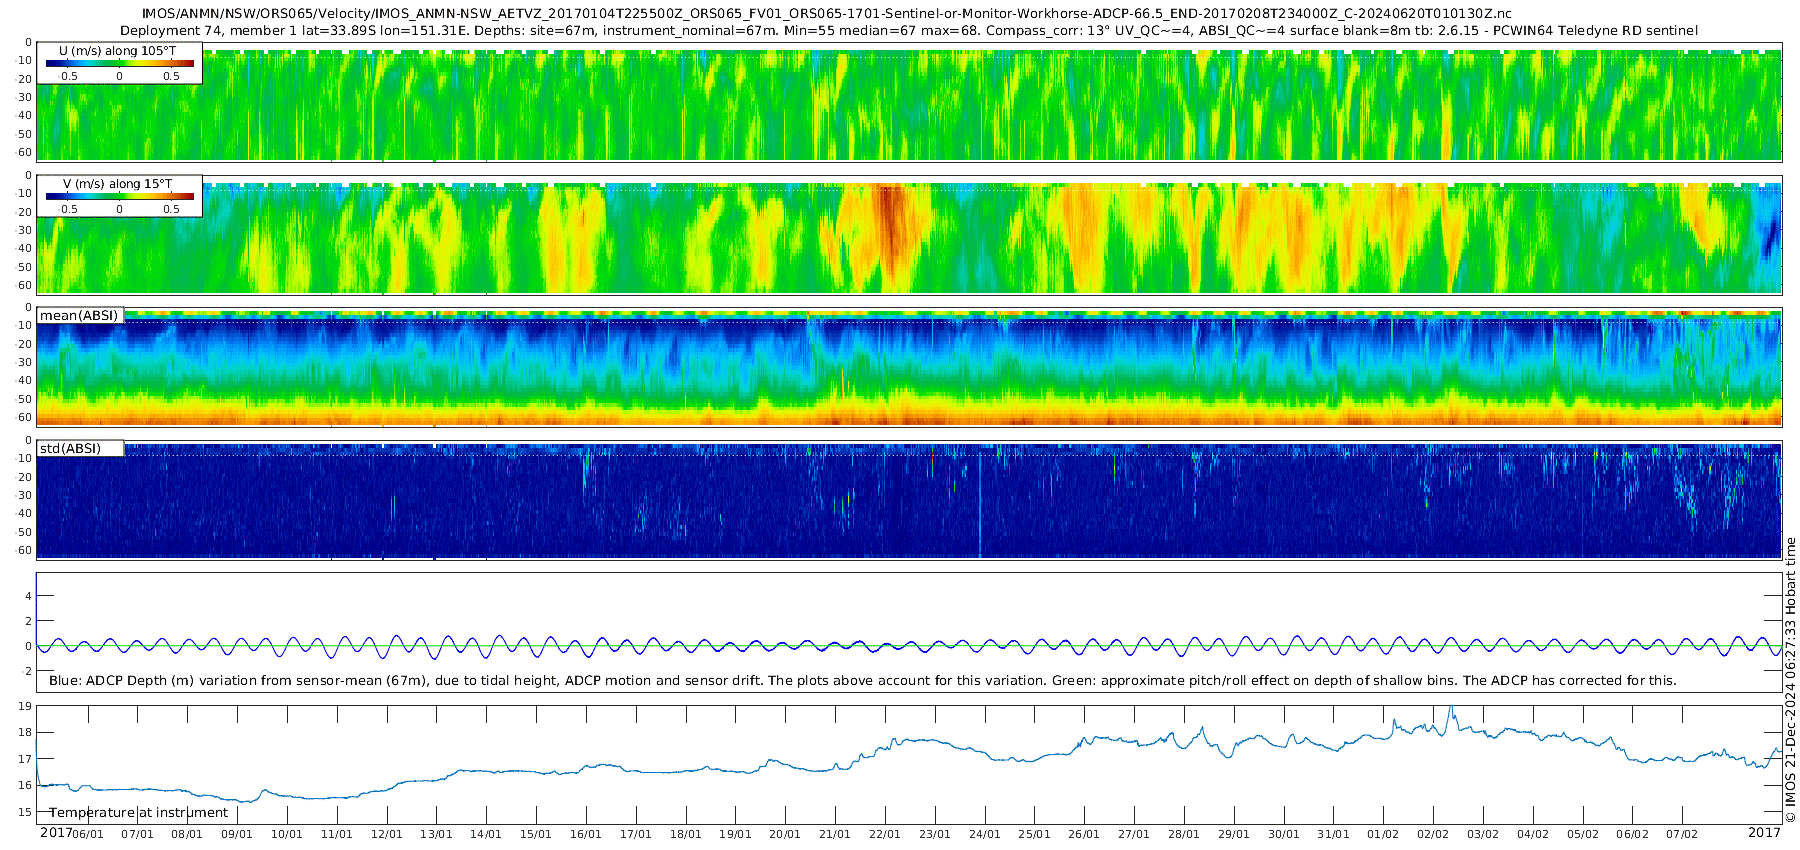1800x850 pixels.
Task: Pick the 16/01 date tick label
Action: [586, 835]
